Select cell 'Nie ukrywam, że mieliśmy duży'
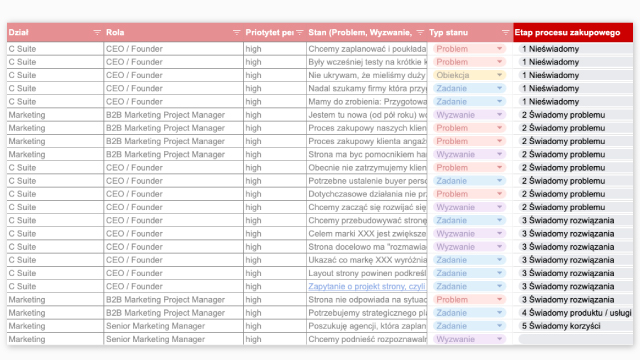 point(367,75)
